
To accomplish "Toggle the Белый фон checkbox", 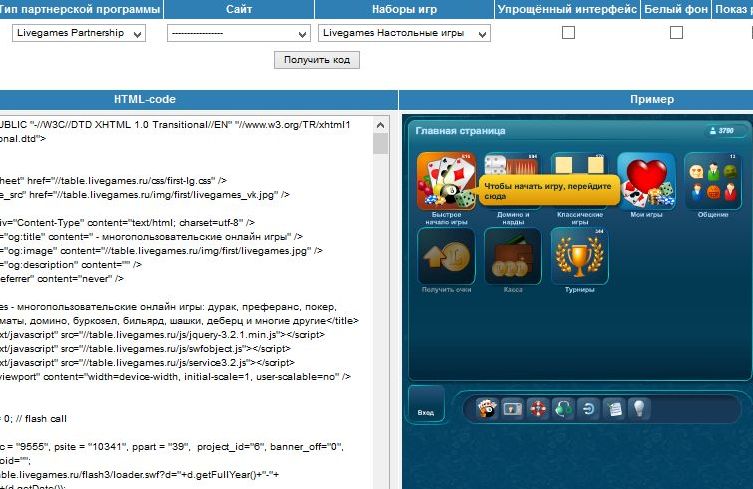I will pos(676,33).
